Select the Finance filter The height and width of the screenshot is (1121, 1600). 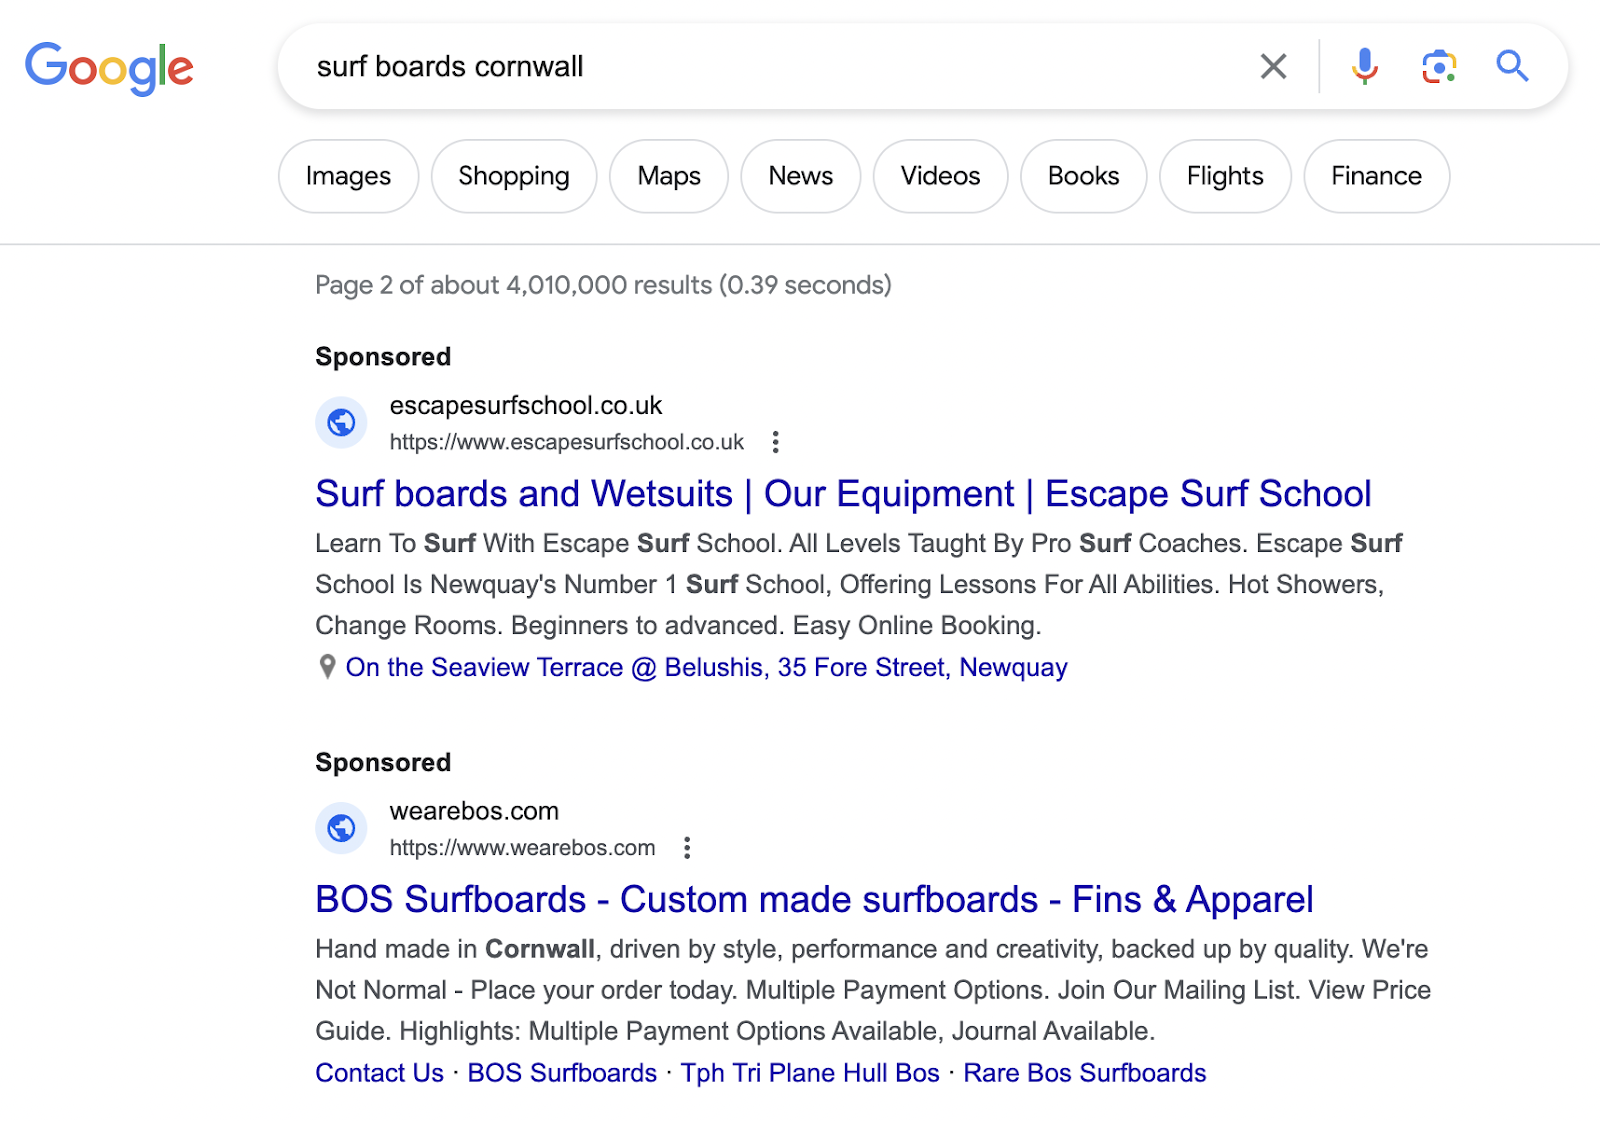[1376, 176]
